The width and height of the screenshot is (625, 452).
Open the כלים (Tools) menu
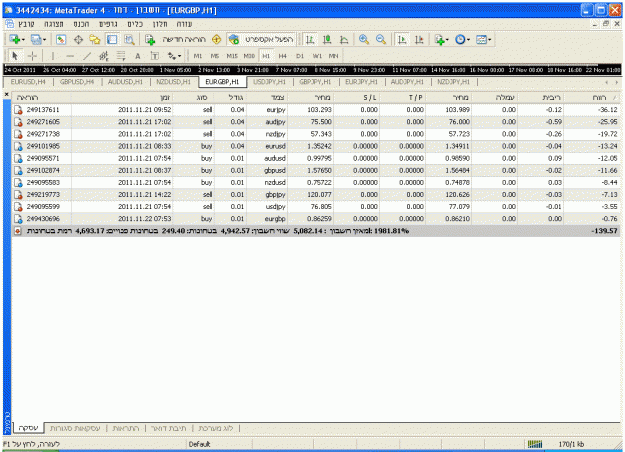pyautogui.click(x=135, y=24)
